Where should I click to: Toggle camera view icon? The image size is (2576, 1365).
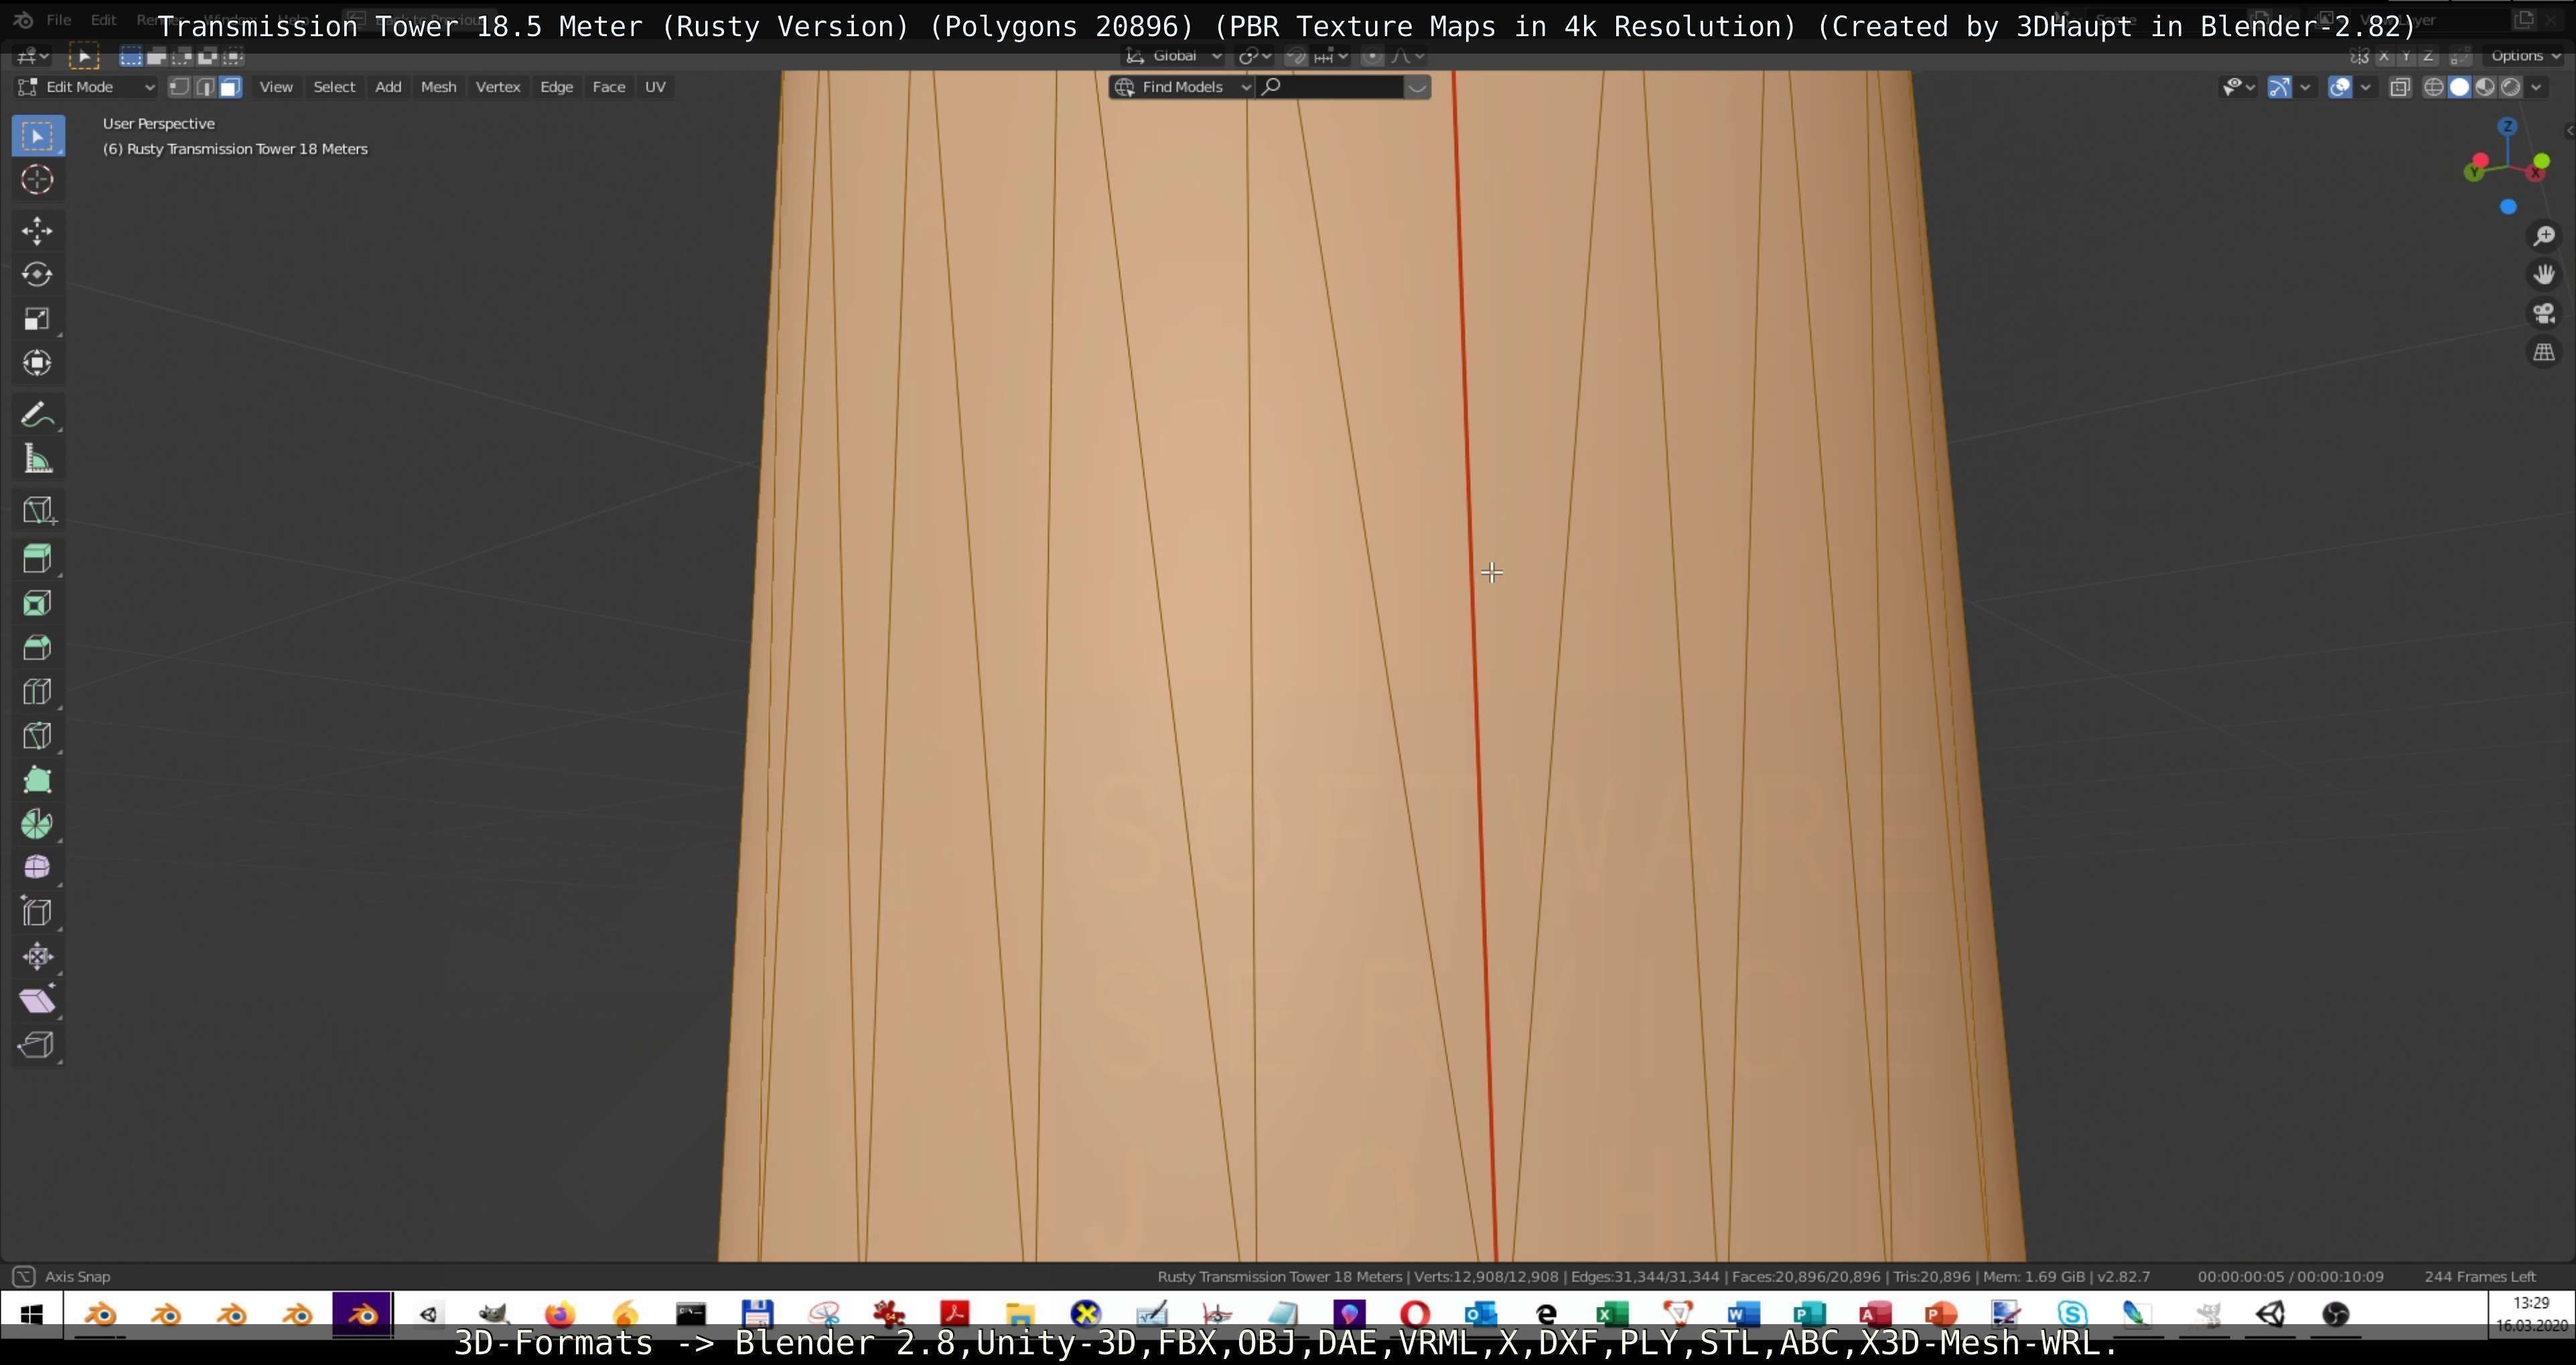coord(2544,314)
